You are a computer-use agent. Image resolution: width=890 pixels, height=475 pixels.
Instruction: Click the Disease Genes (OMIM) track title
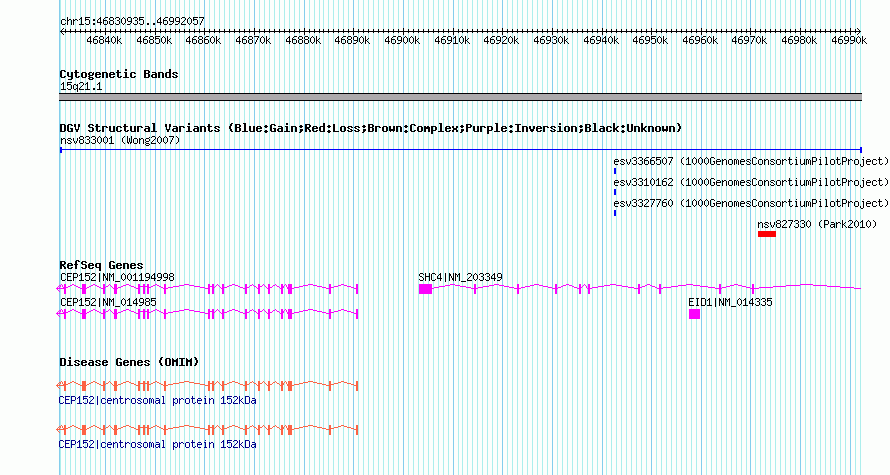tap(129, 362)
